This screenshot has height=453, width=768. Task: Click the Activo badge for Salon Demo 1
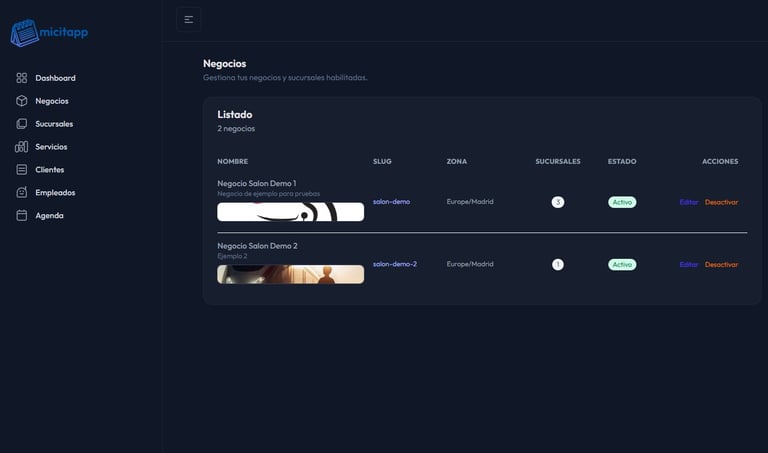[622, 202]
